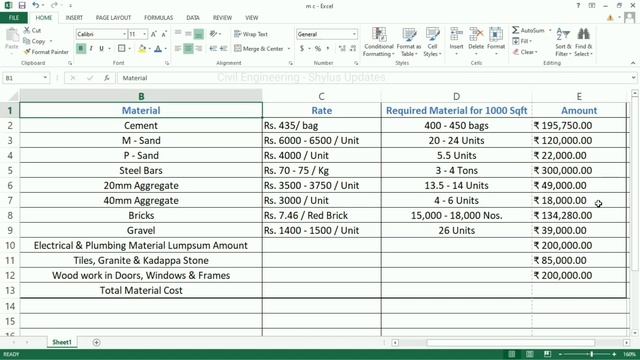Viewport: 640px width, 360px height.
Task: Open Cell Styles gallery
Action: (432, 42)
